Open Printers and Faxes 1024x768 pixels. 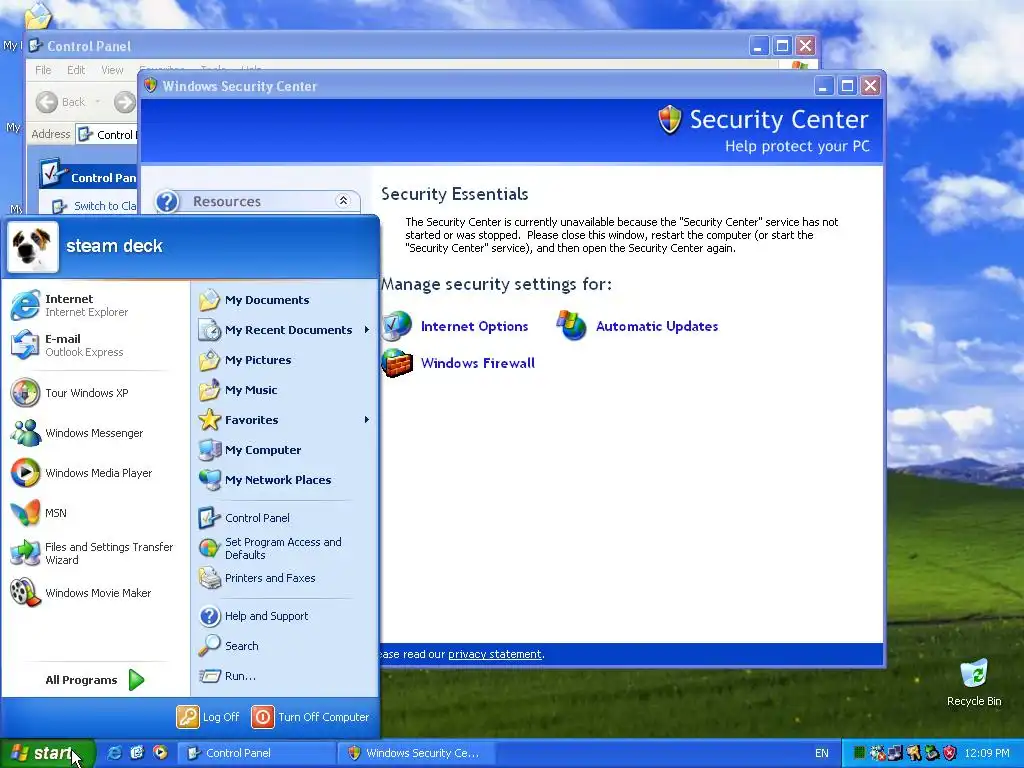(x=285, y=579)
